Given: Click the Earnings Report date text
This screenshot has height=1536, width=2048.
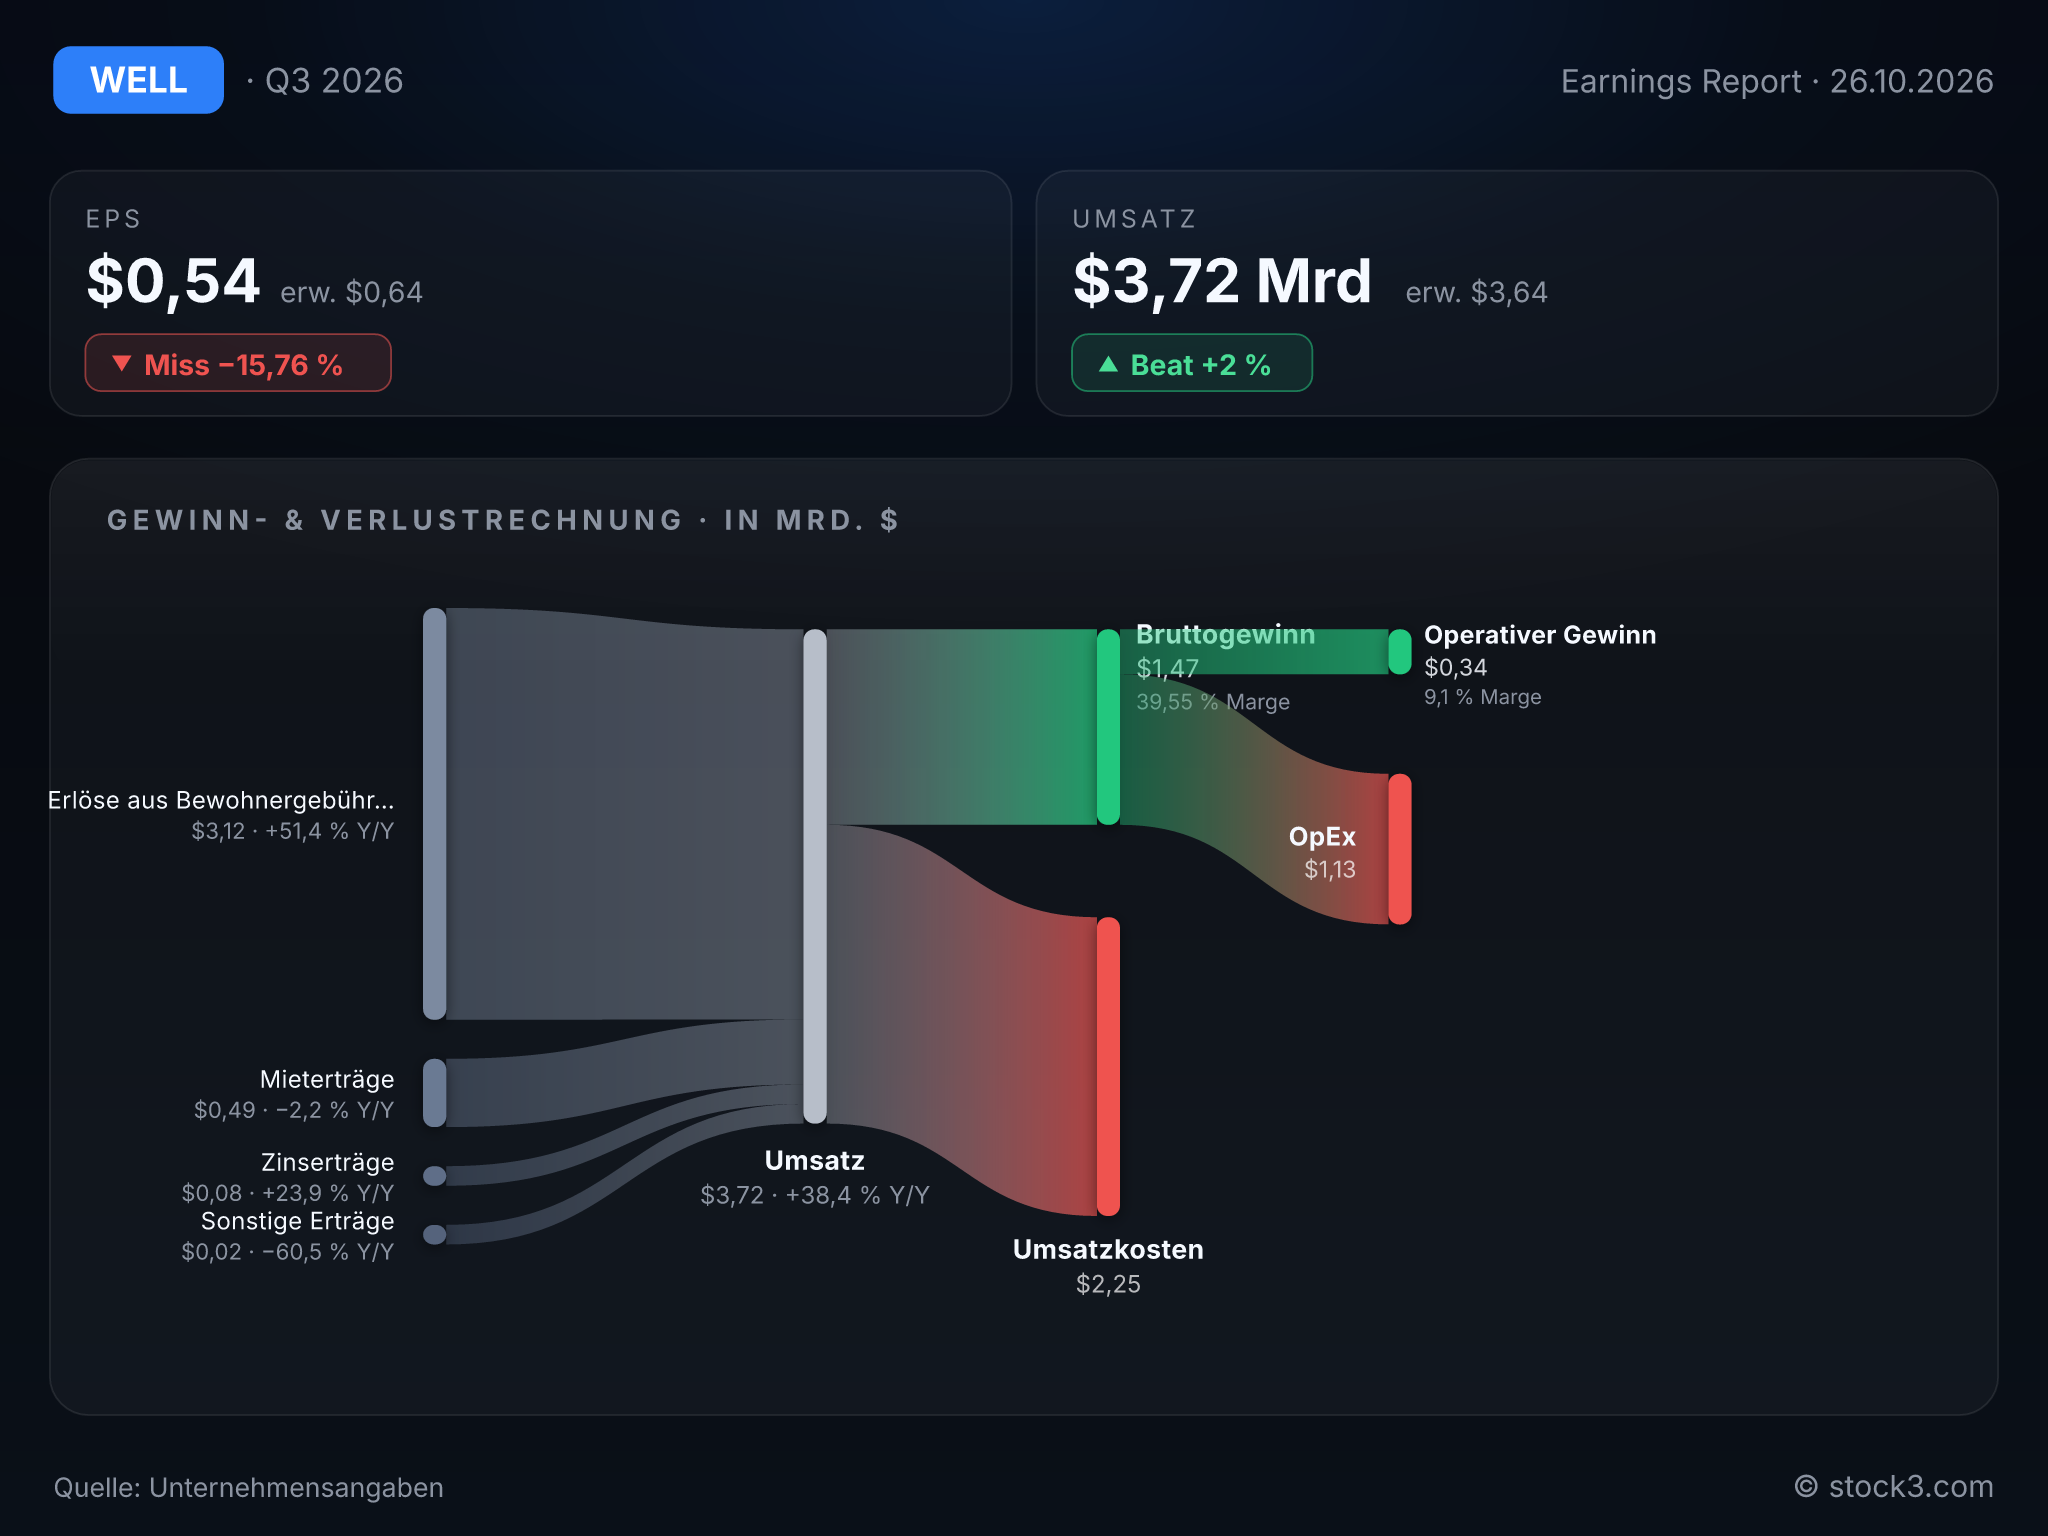Looking at the screenshot, I should 1777,81.
